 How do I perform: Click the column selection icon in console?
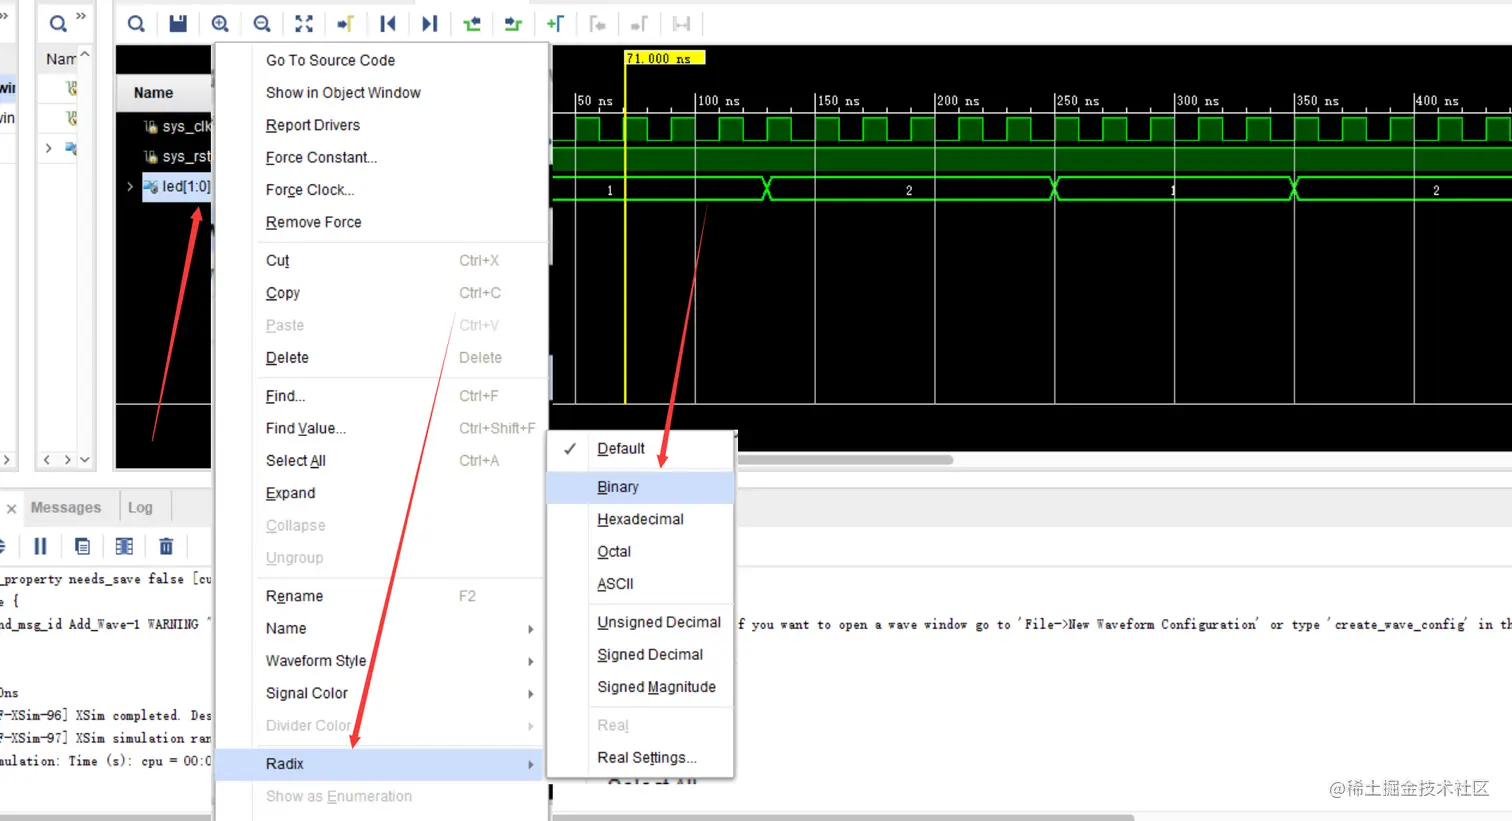coord(124,546)
